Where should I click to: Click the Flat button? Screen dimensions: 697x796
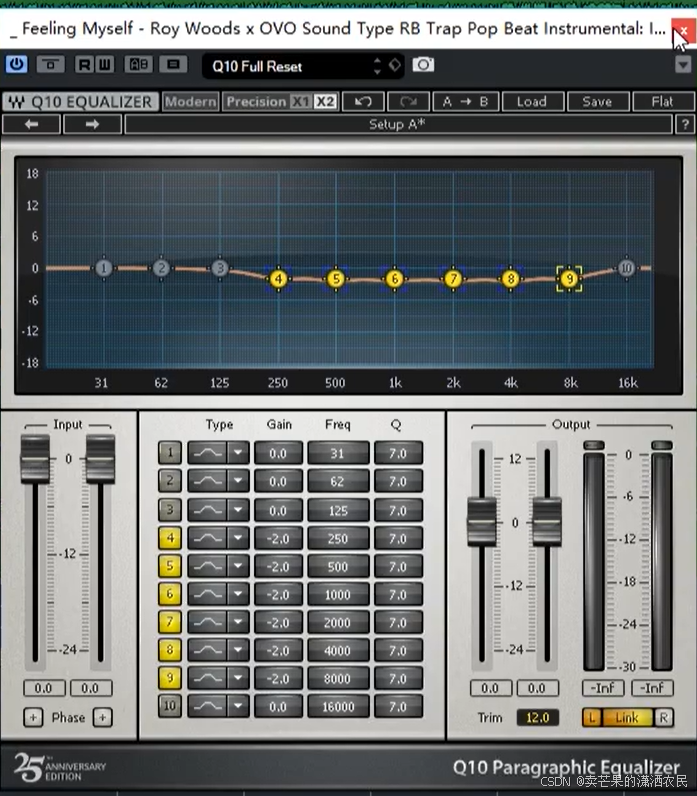click(662, 102)
